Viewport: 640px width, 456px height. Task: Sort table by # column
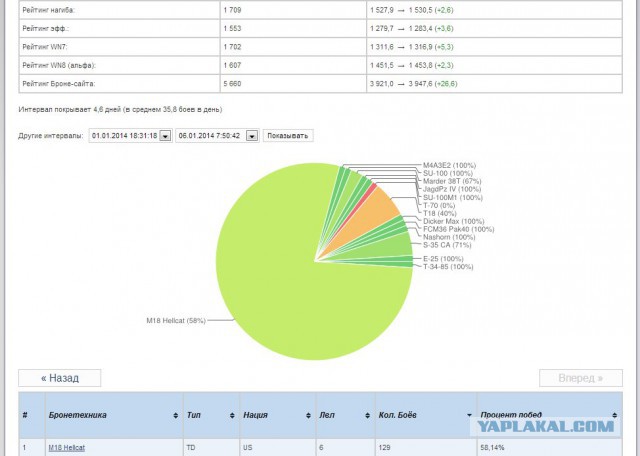(31, 415)
